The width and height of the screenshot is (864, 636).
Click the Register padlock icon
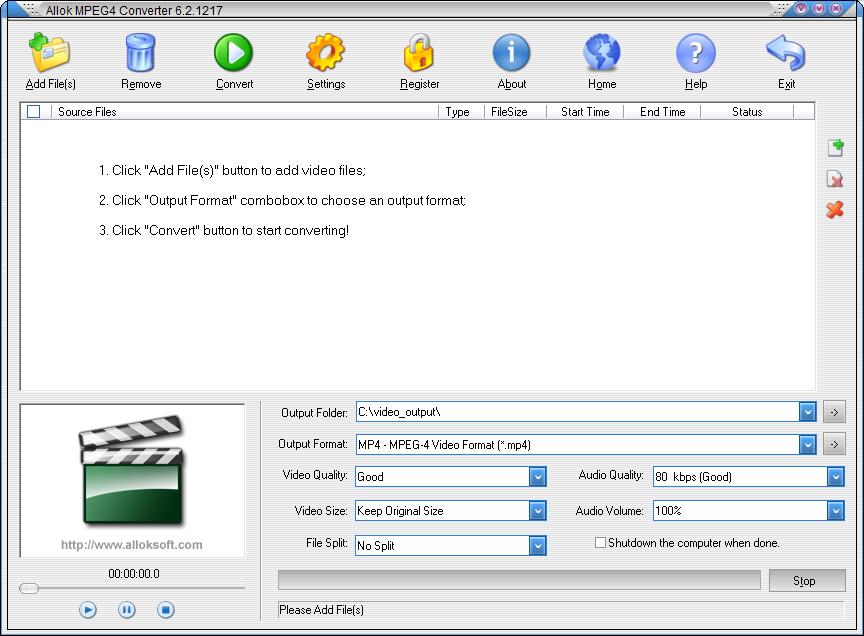coord(419,53)
